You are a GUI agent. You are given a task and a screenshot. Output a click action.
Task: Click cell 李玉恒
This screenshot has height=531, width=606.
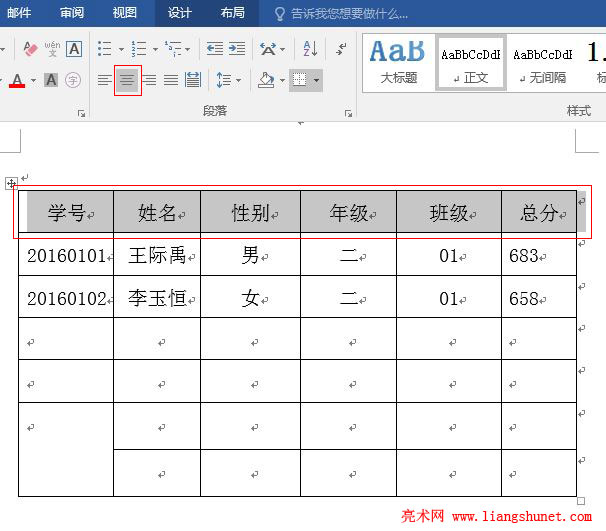coord(157,298)
